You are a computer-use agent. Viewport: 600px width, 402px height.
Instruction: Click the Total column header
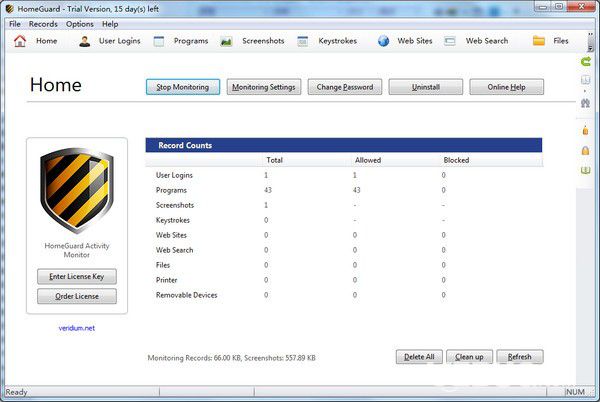274,160
